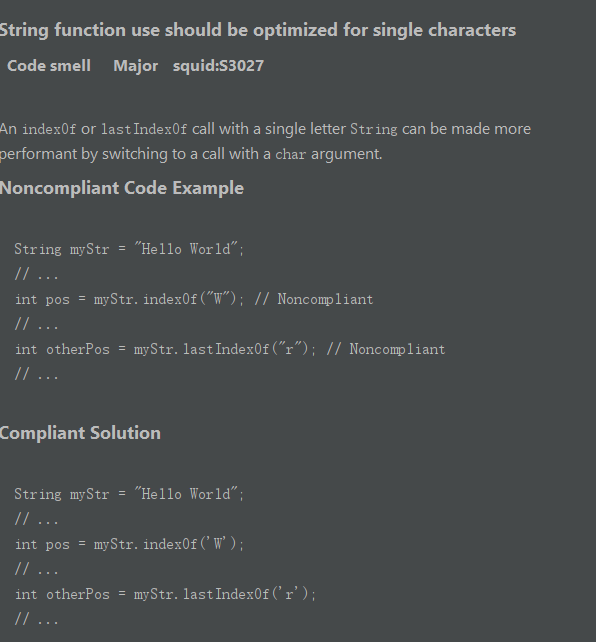Image resolution: width=596 pixels, height=642 pixels.
Task: Click the "Noncompliant Code Example" heading
Action: 122,188
